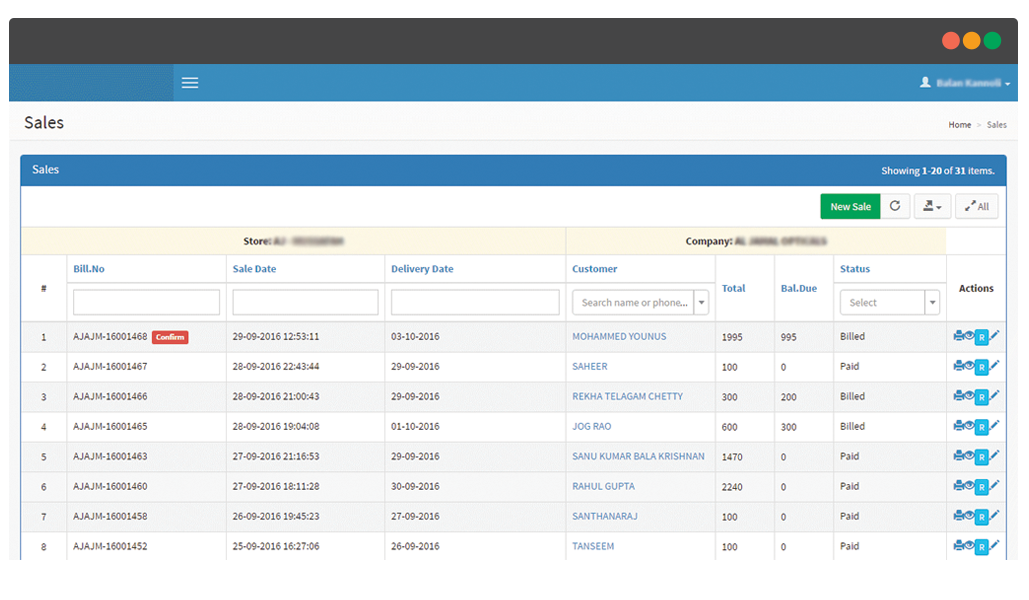
Task: Click the R icon for RAHUL GUPTA
Action: pos(981,487)
